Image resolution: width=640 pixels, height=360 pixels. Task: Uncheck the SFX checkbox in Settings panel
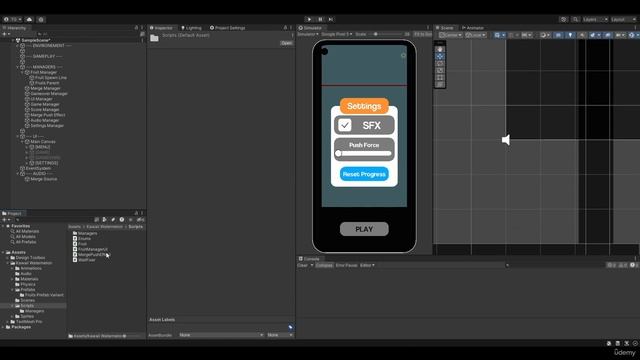click(x=345, y=125)
